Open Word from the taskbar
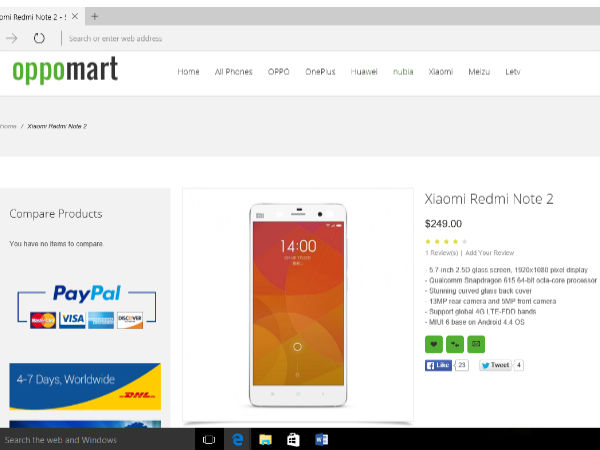 [x=321, y=440]
